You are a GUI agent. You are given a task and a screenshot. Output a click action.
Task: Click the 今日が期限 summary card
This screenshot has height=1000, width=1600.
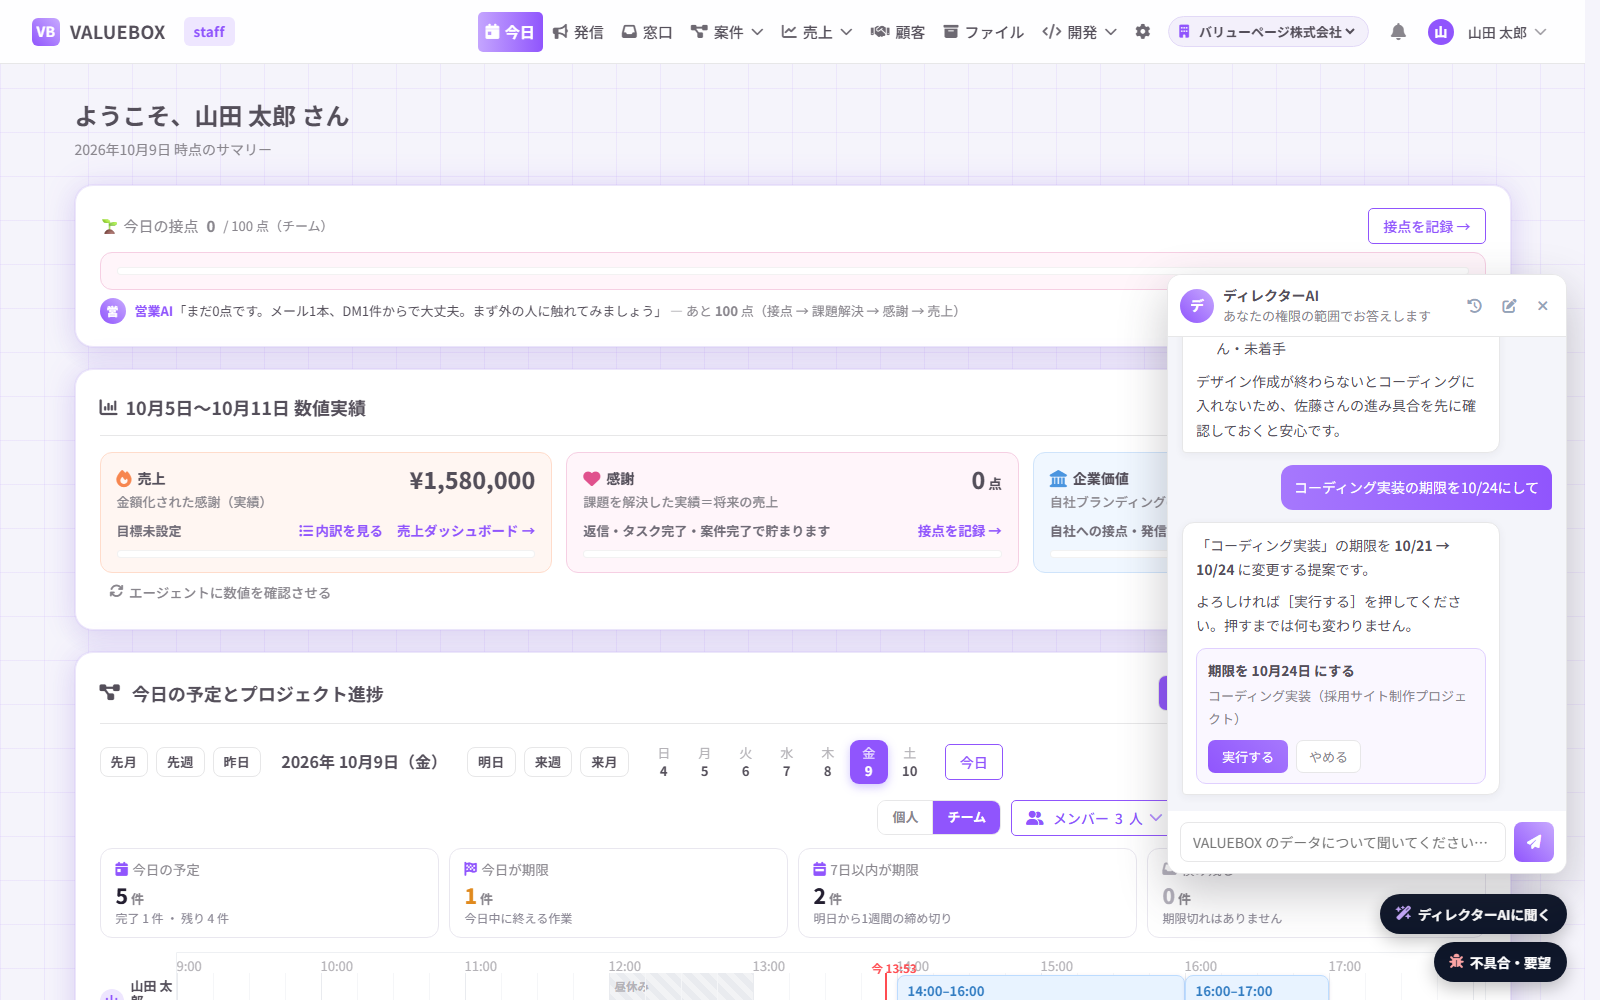(618, 893)
